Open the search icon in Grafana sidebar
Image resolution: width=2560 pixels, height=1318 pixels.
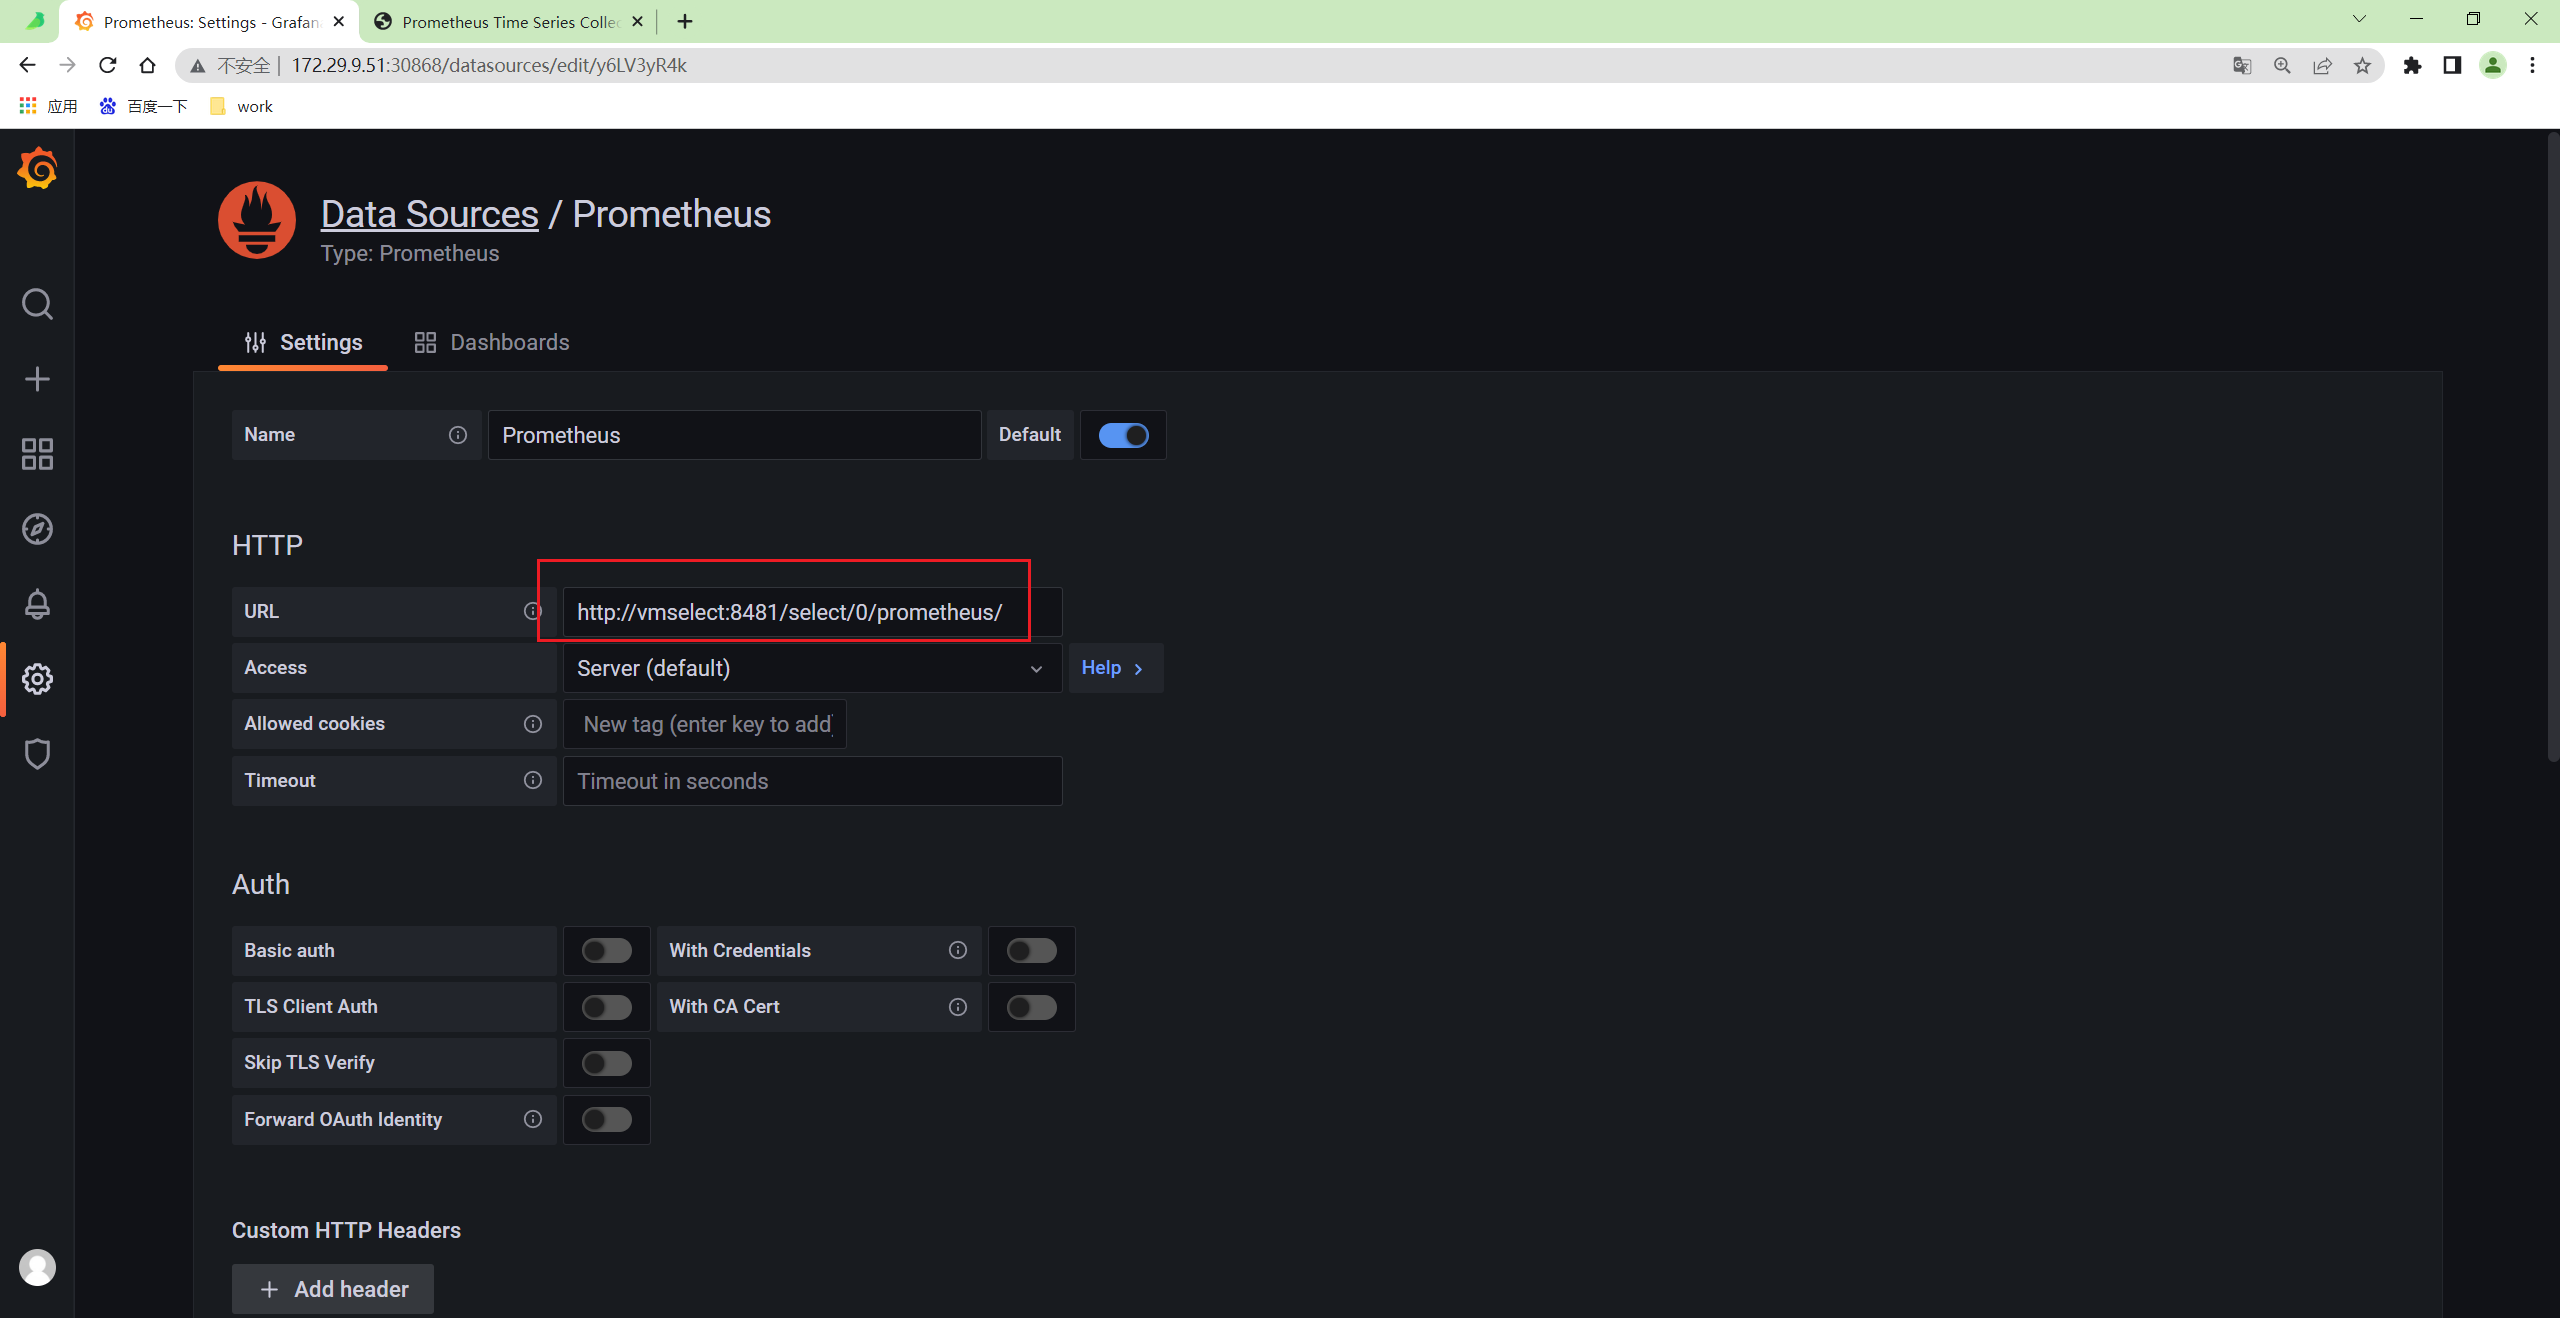pos(37,304)
